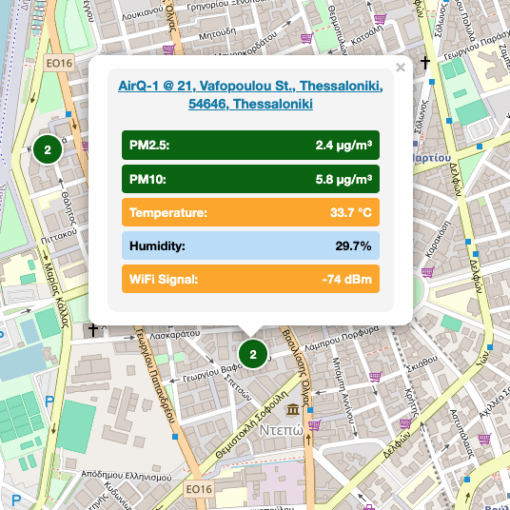Image resolution: width=510 pixels, height=510 pixels.
Task: Click the PM10 5.8 µg/m³ bar
Action: tap(251, 179)
